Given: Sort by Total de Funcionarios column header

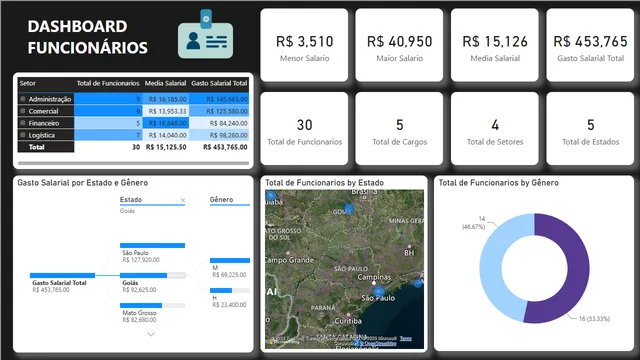Looking at the screenshot, I should [108, 83].
